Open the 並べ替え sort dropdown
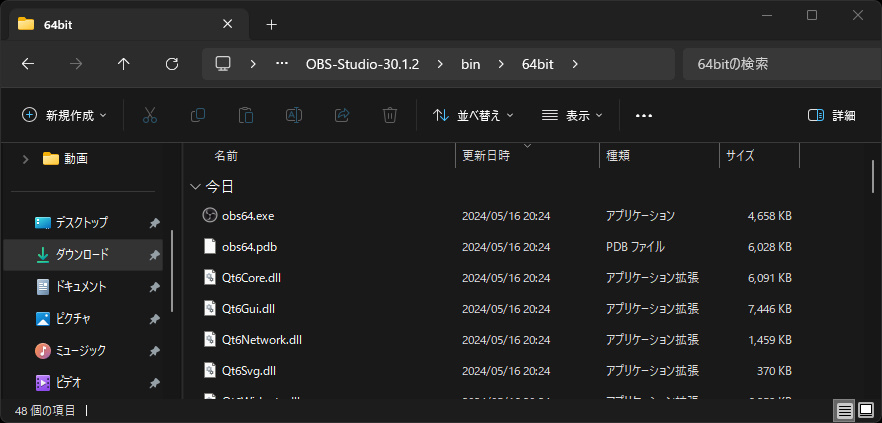 pyautogui.click(x=472, y=115)
